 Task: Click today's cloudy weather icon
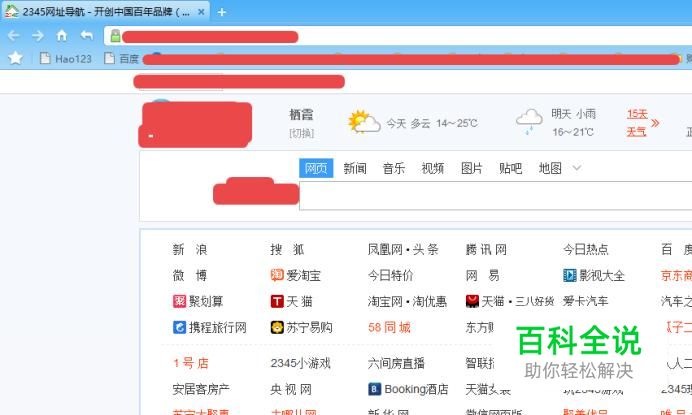click(364, 122)
